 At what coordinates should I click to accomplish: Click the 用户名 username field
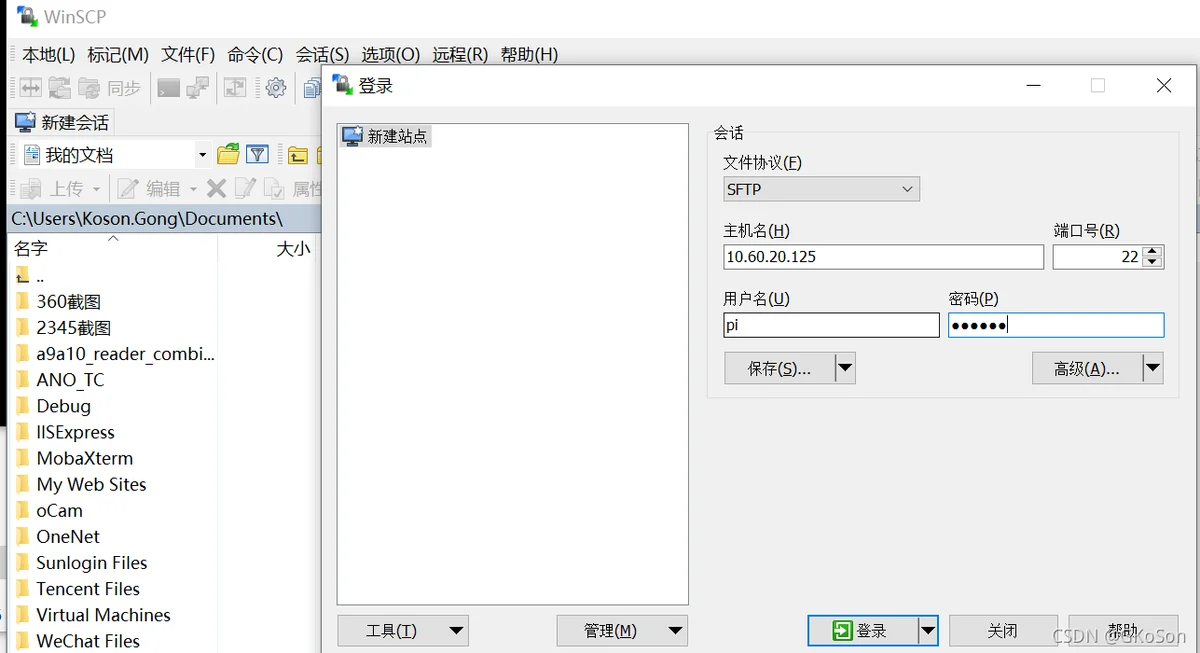click(832, 325)
